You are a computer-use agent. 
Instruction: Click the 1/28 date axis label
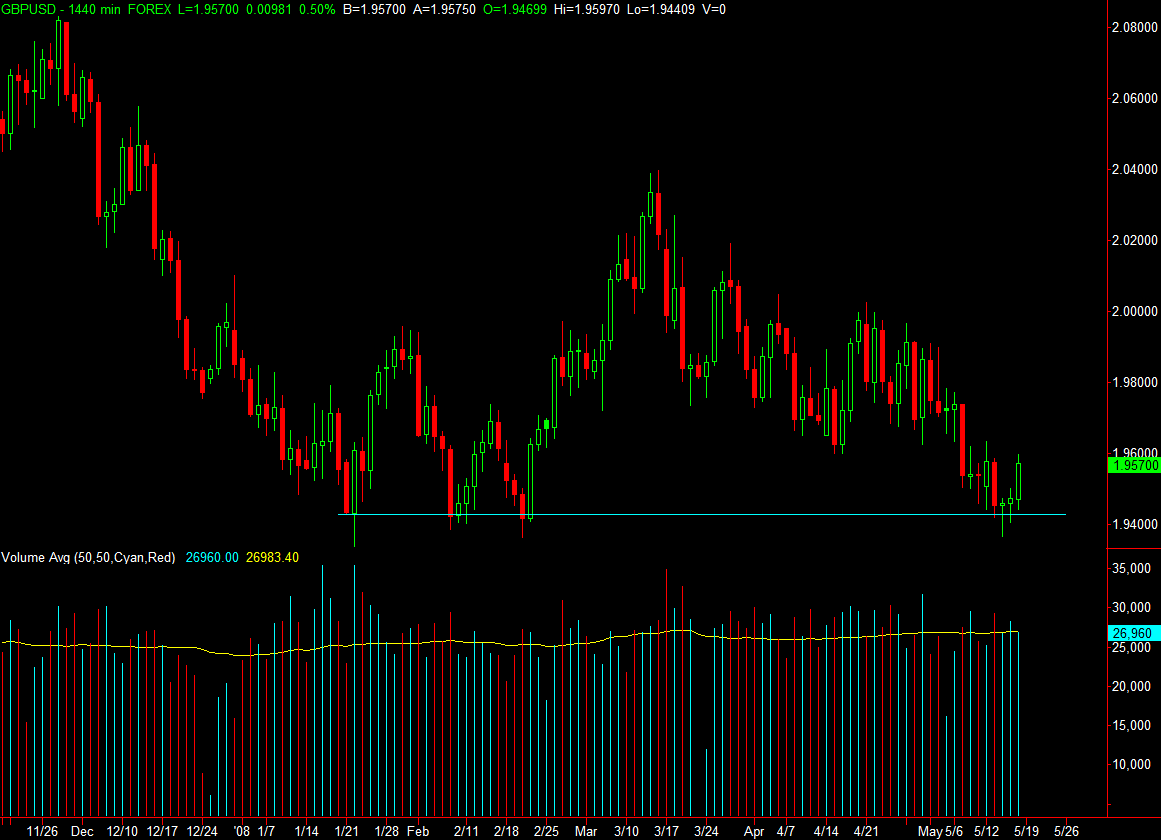(x=387, y=831)
